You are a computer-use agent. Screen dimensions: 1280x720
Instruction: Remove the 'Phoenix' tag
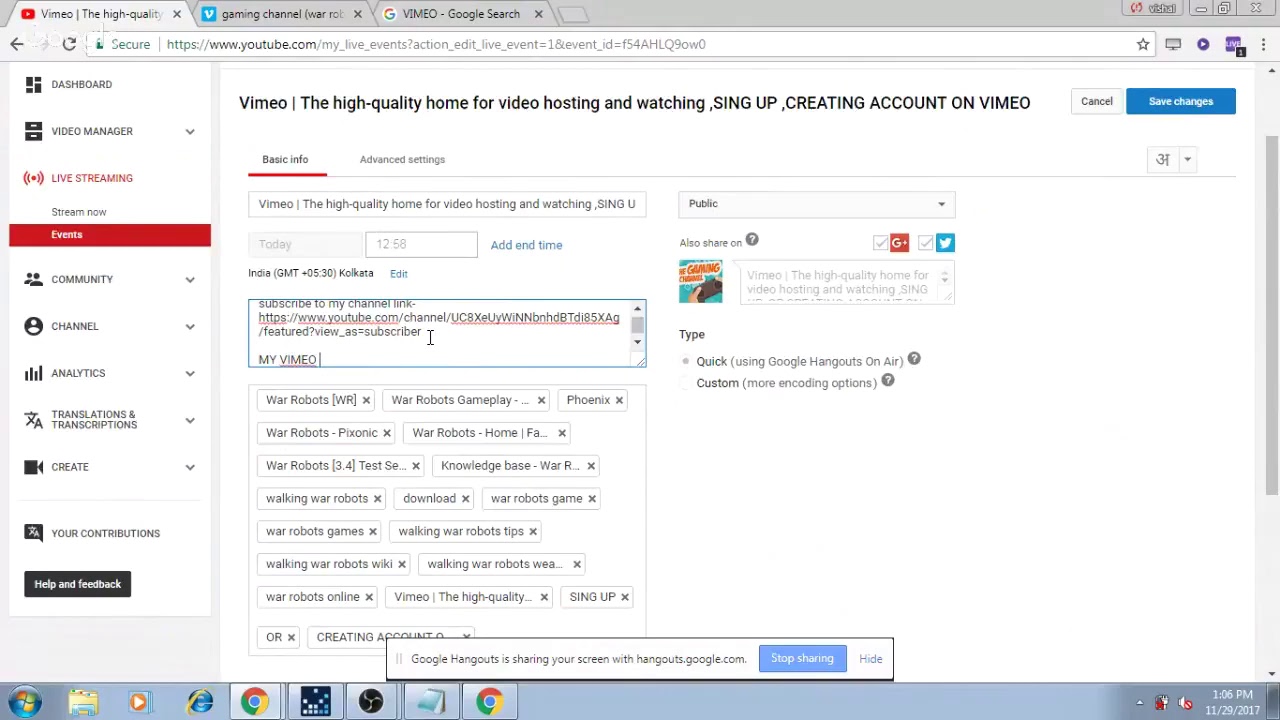click(x=619, y=400)
